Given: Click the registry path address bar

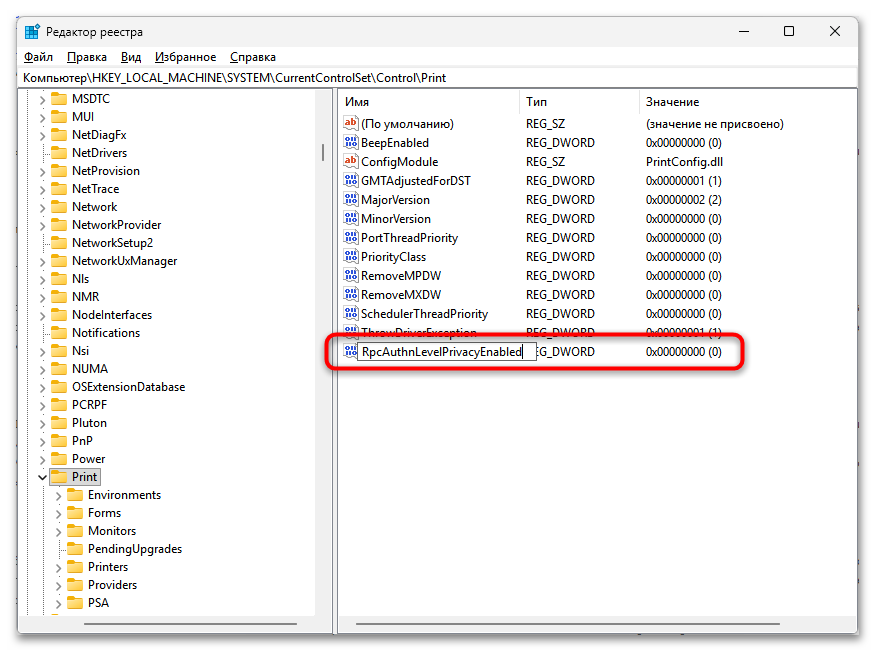Looking at the screenshot, I should pyautogui.click(x=438, y=78).
